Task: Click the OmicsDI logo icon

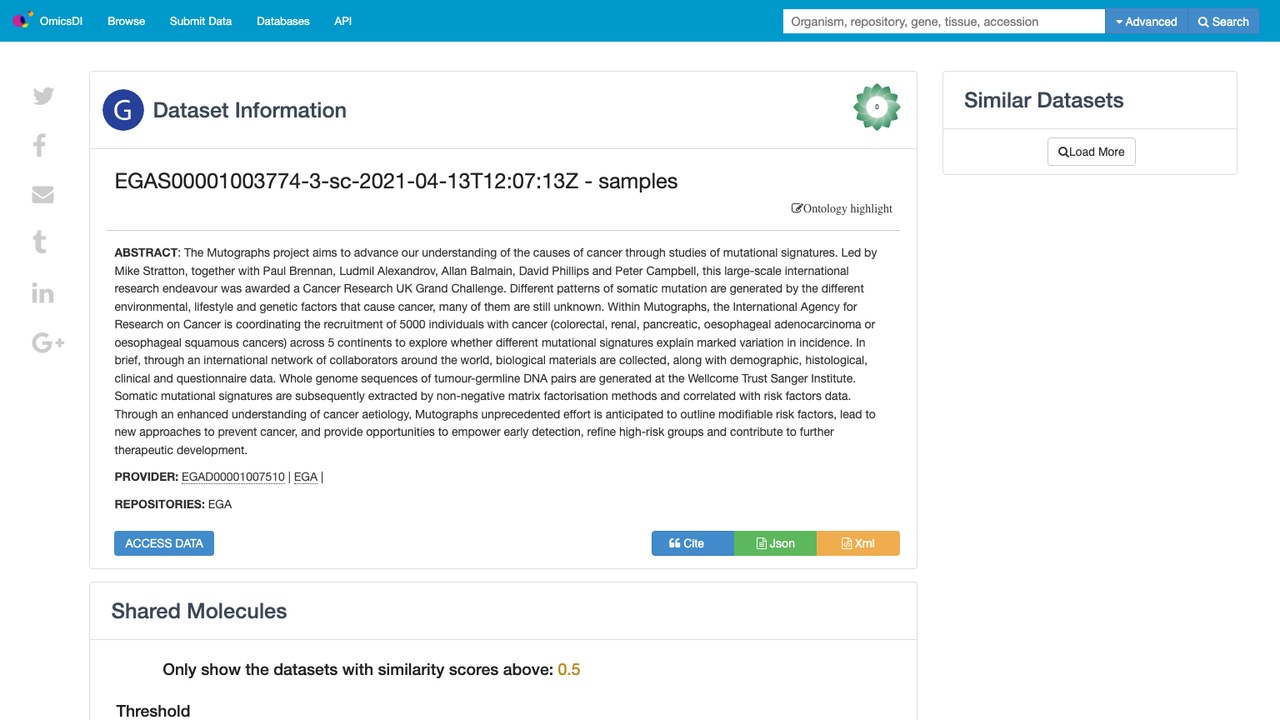Action: click(x=22, y=21)
